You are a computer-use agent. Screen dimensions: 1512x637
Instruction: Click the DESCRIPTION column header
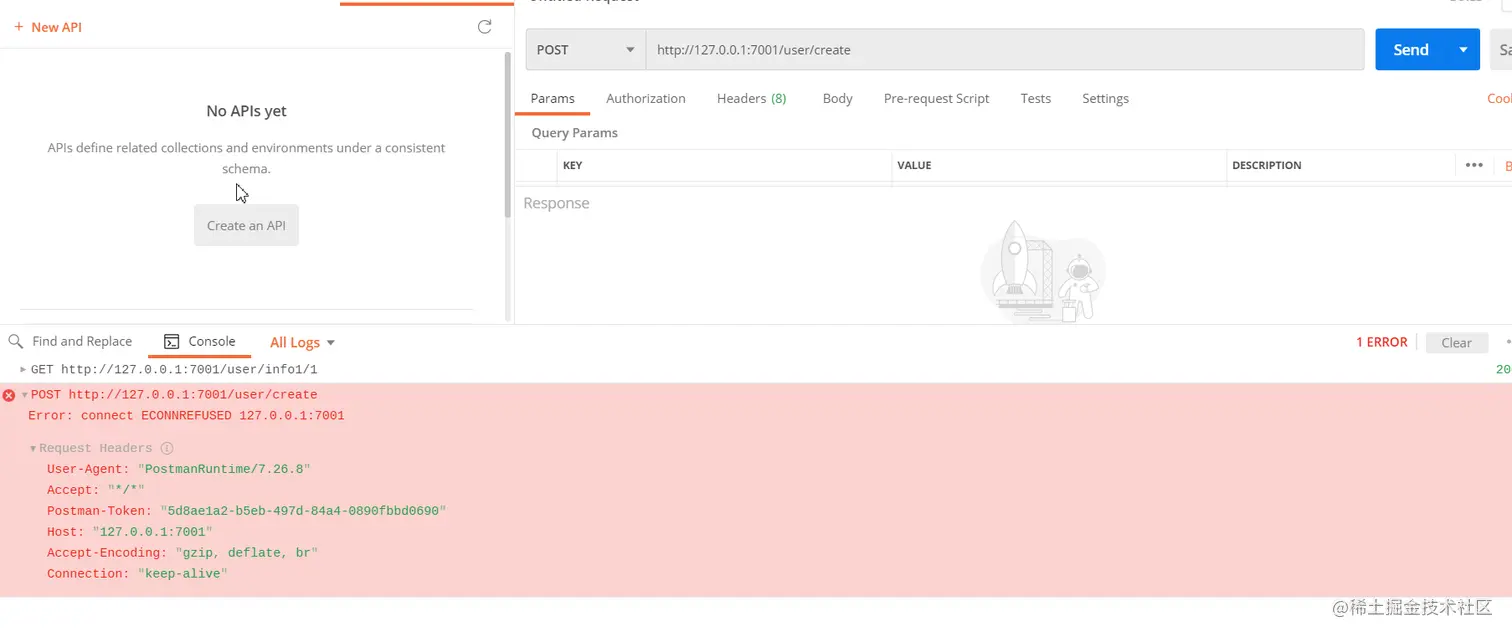tap(1267, 165)
